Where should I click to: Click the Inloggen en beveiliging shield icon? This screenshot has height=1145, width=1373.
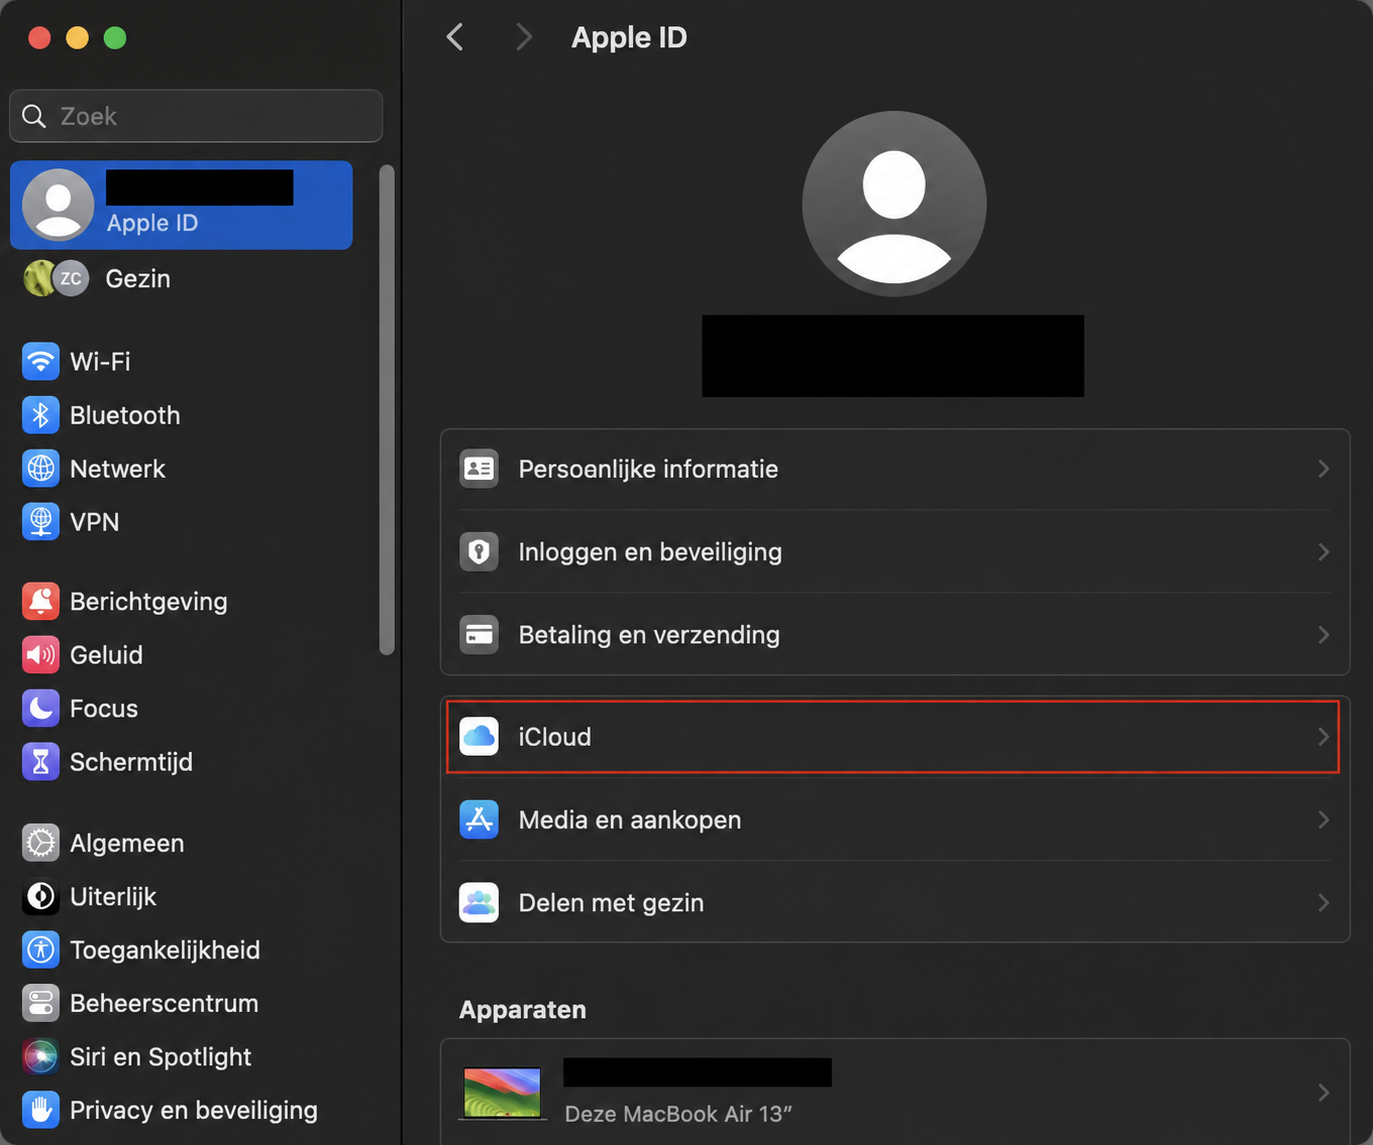(x=479, y=552)
